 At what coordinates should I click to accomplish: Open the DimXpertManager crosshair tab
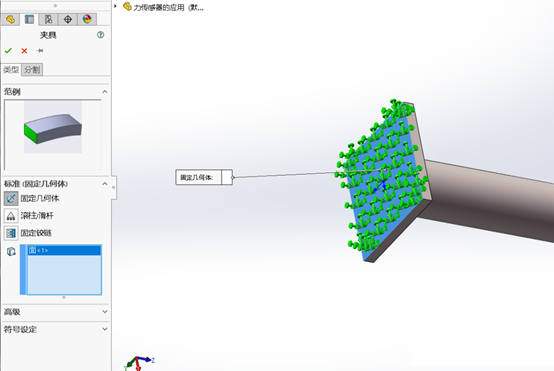(67, 19)
